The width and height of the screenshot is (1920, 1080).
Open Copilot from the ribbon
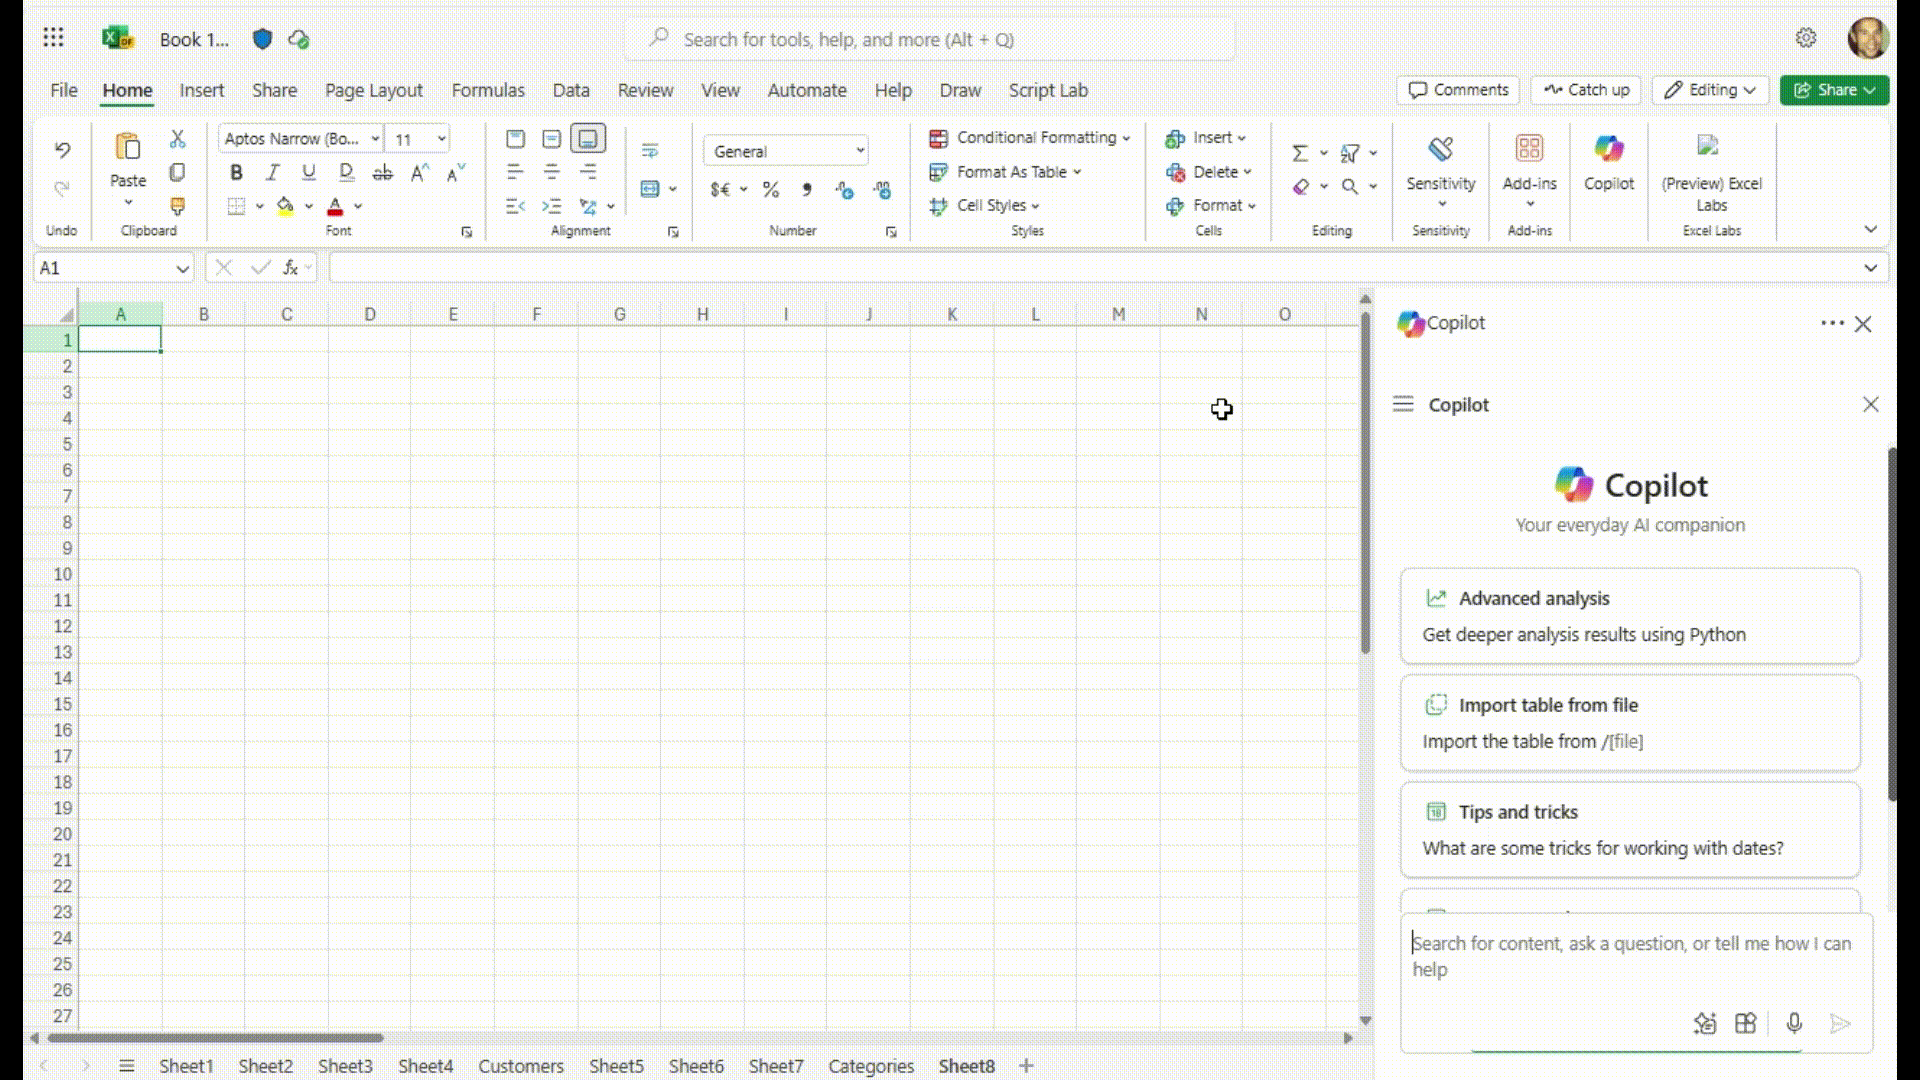1607,165
